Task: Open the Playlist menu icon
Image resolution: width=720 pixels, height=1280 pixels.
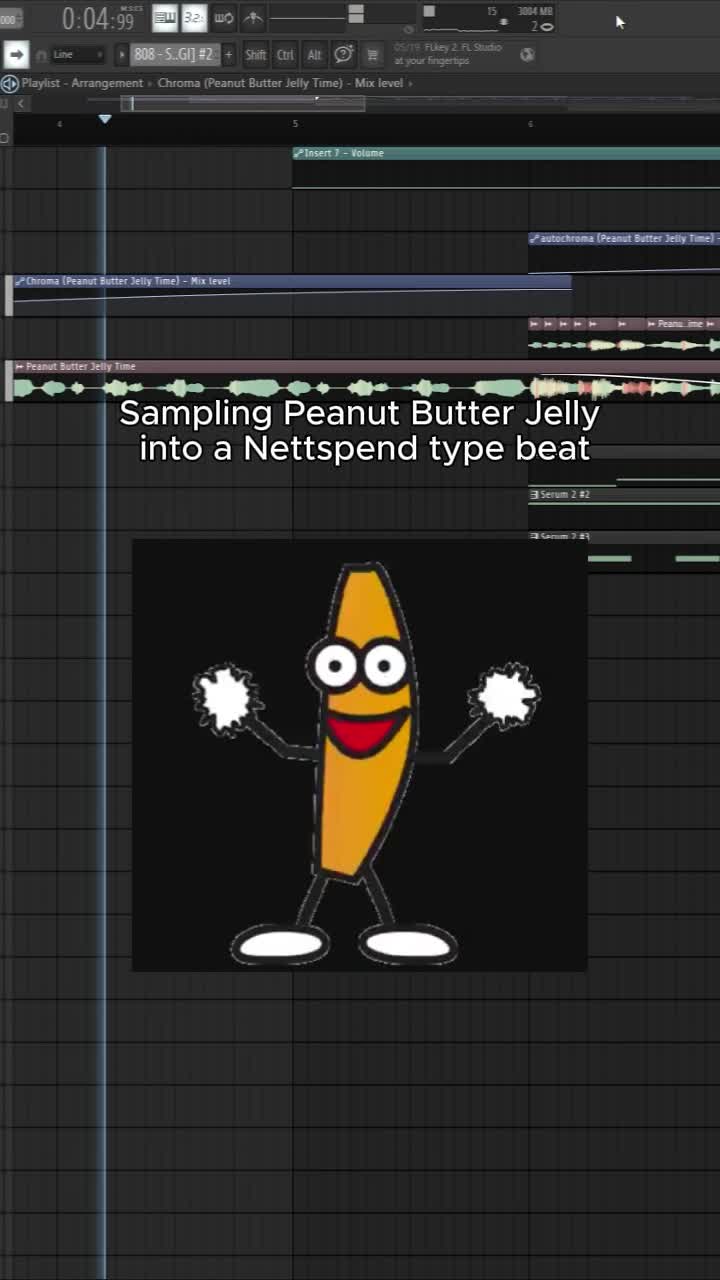Action: 10,83
